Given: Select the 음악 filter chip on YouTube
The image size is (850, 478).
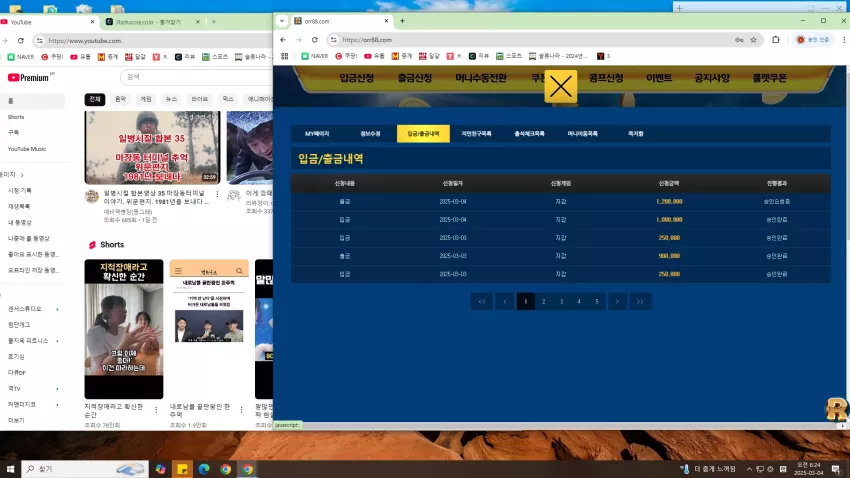Looking at the screenshot, I should click(120, 99).
